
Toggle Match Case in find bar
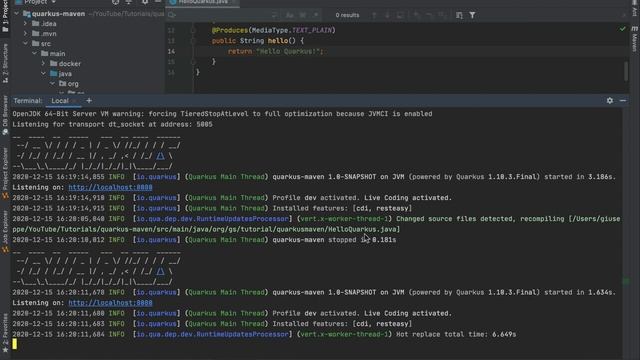click(289, 15)
